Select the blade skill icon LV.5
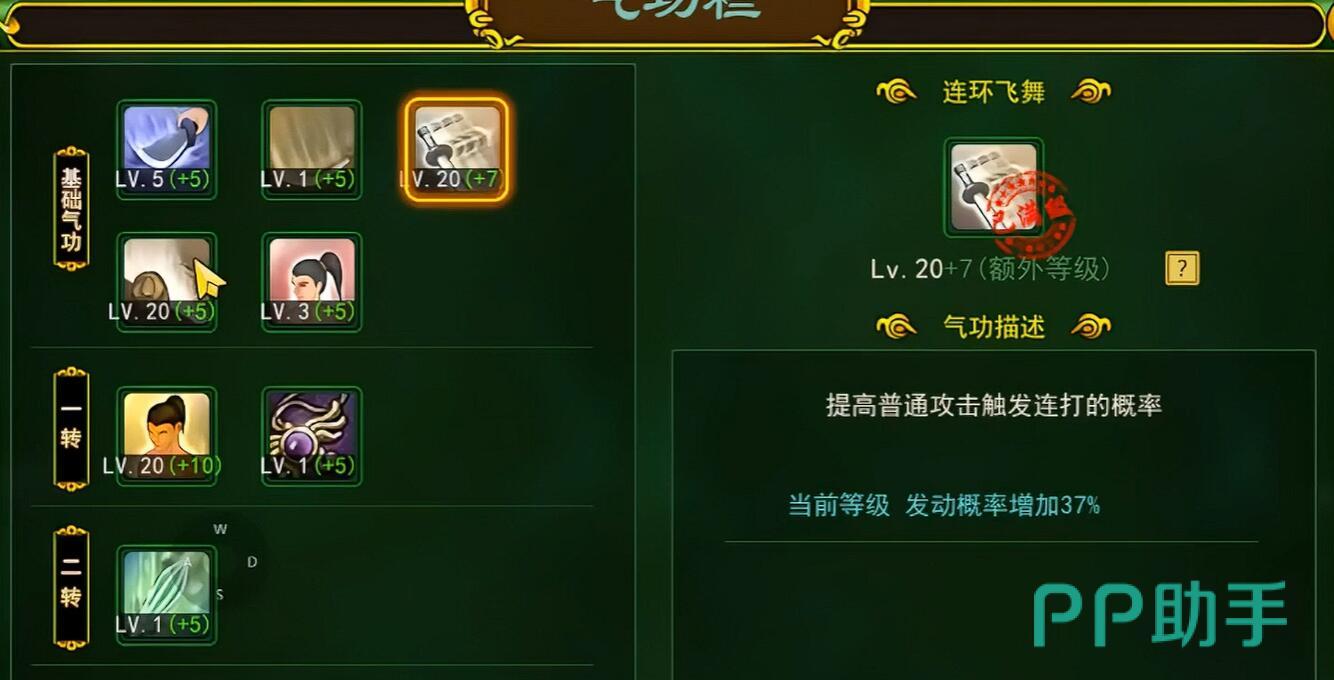Image resolution: width=1334 pixels, height=680 pixels. pyautogui.click(x=167, y=149)
